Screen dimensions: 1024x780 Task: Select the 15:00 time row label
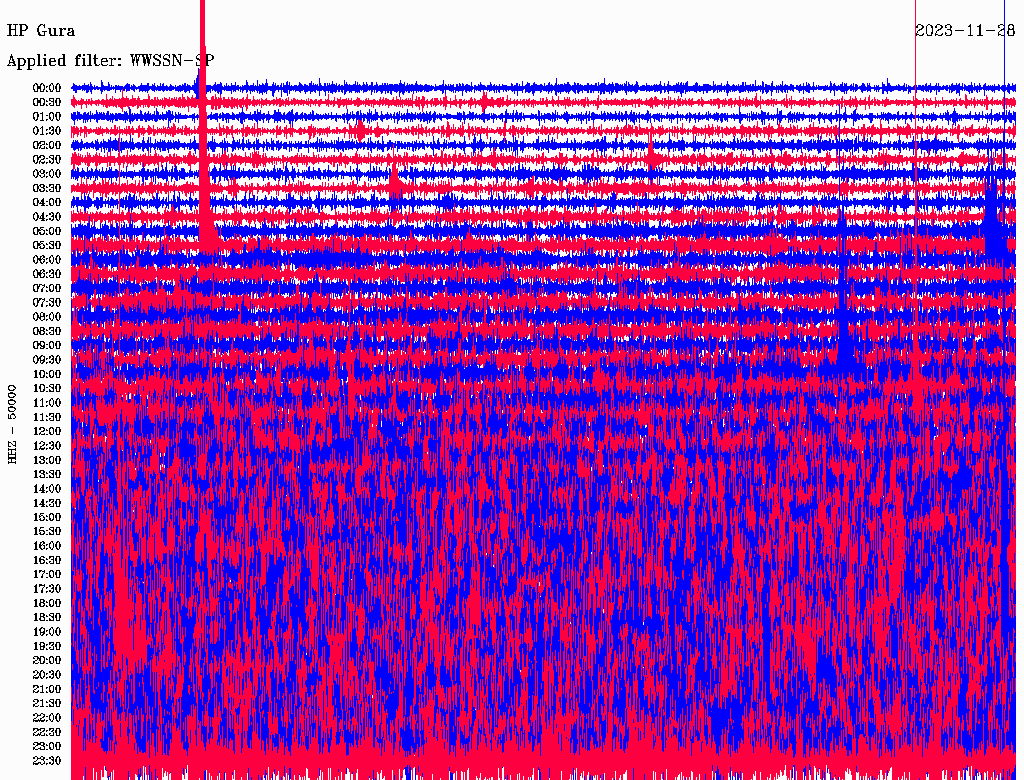(47, 518)
